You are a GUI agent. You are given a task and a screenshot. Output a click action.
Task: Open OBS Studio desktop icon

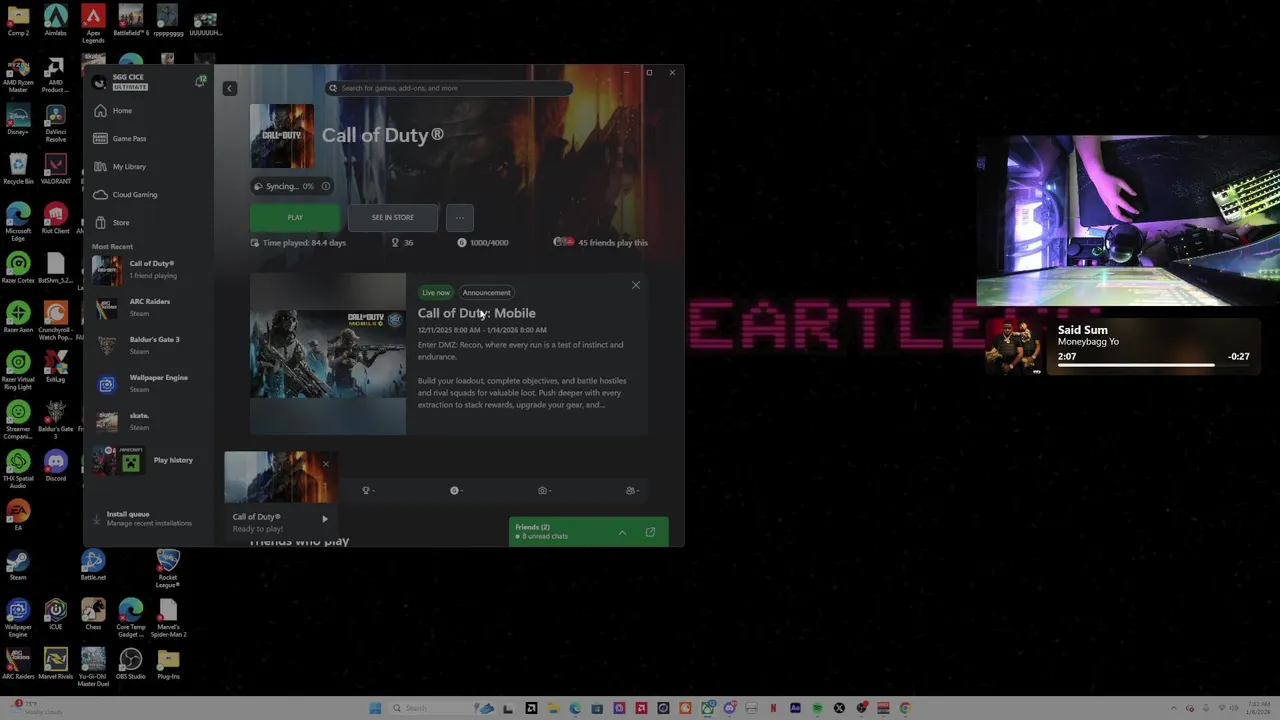pos(131,664)
